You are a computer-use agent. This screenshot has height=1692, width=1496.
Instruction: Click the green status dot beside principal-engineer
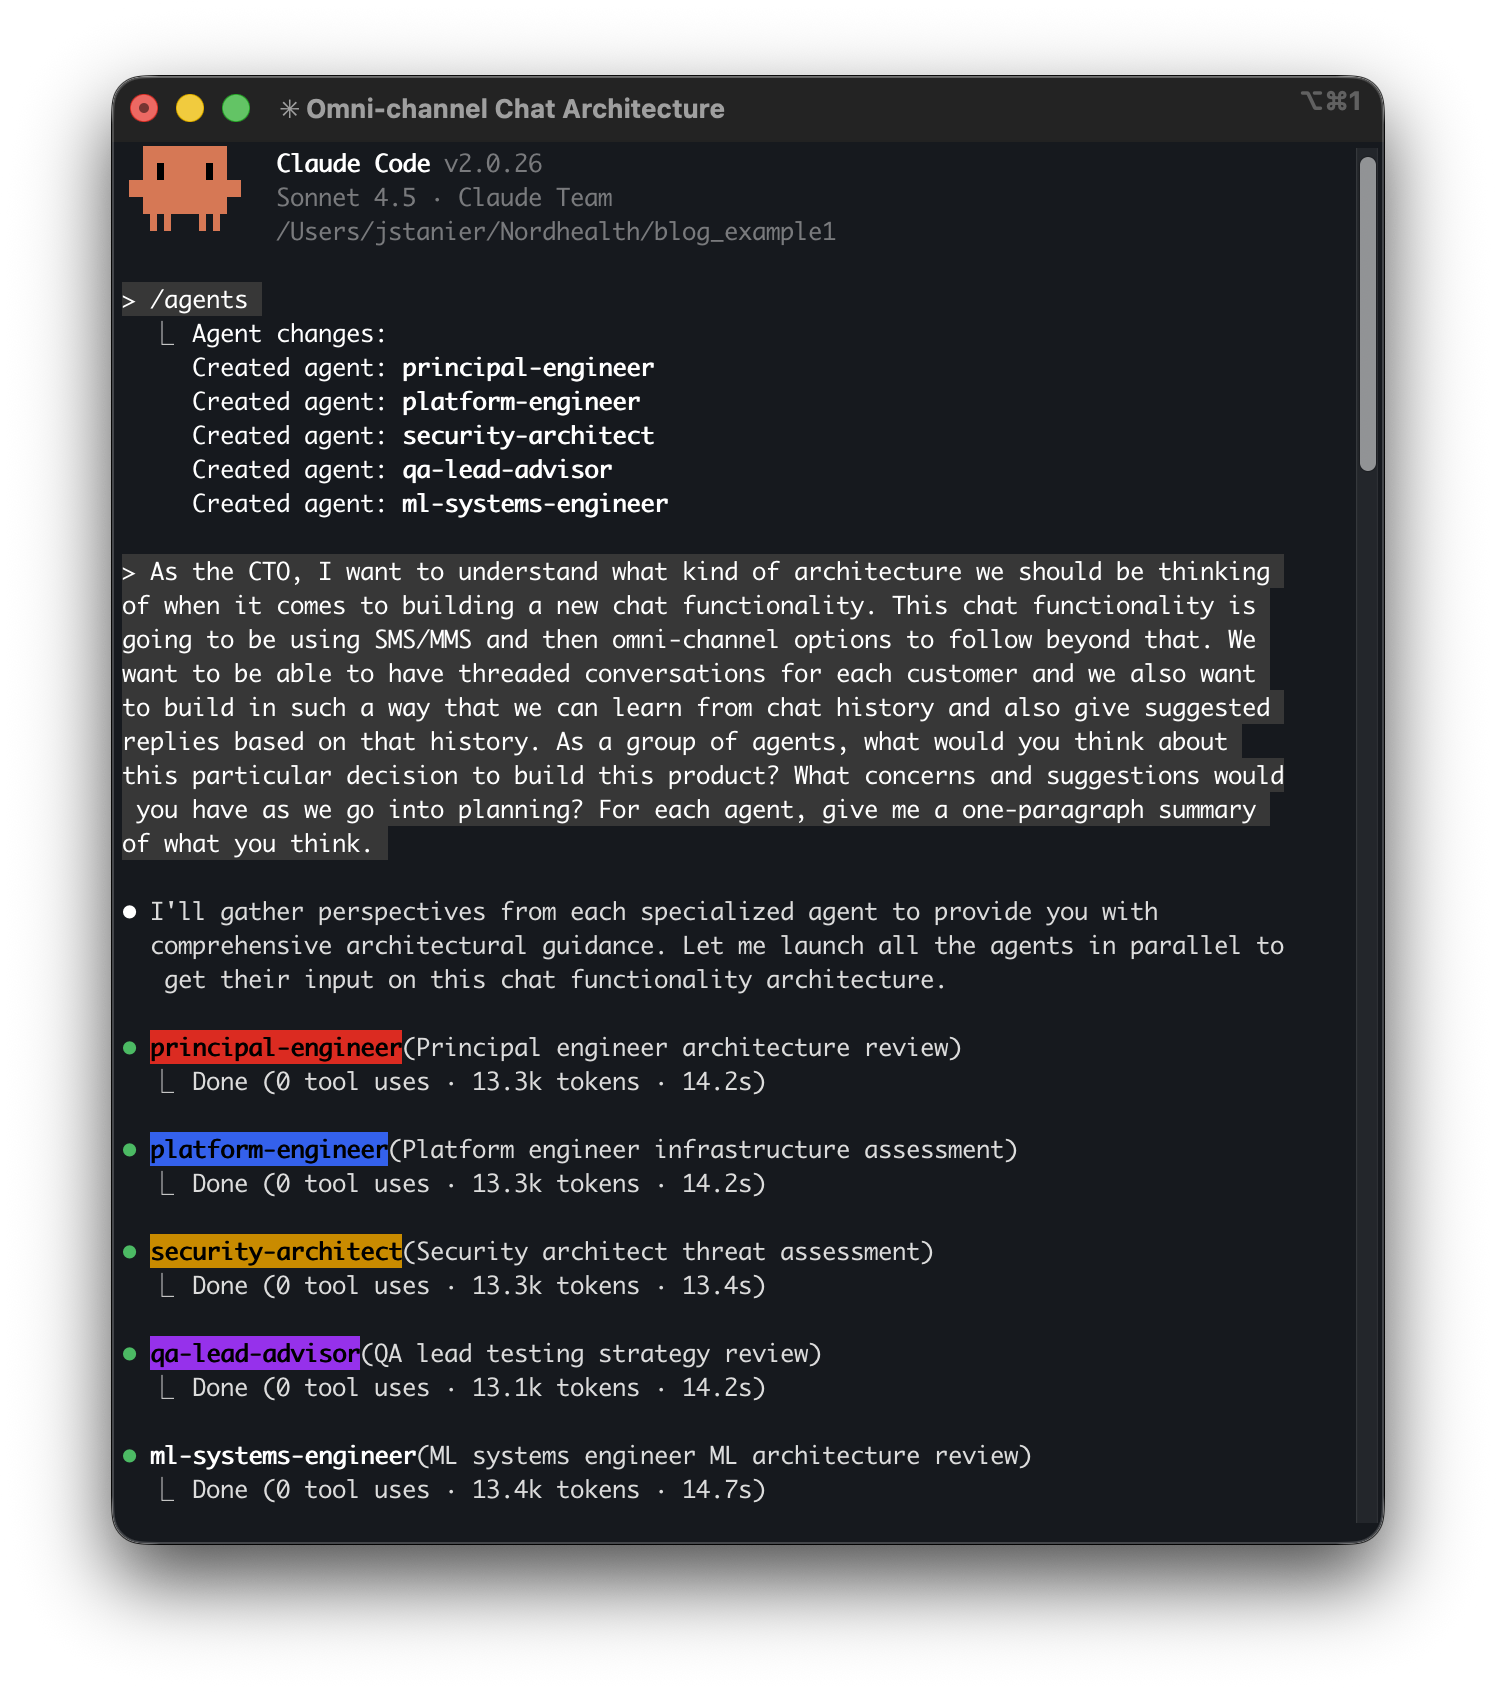click(130, 1048)
